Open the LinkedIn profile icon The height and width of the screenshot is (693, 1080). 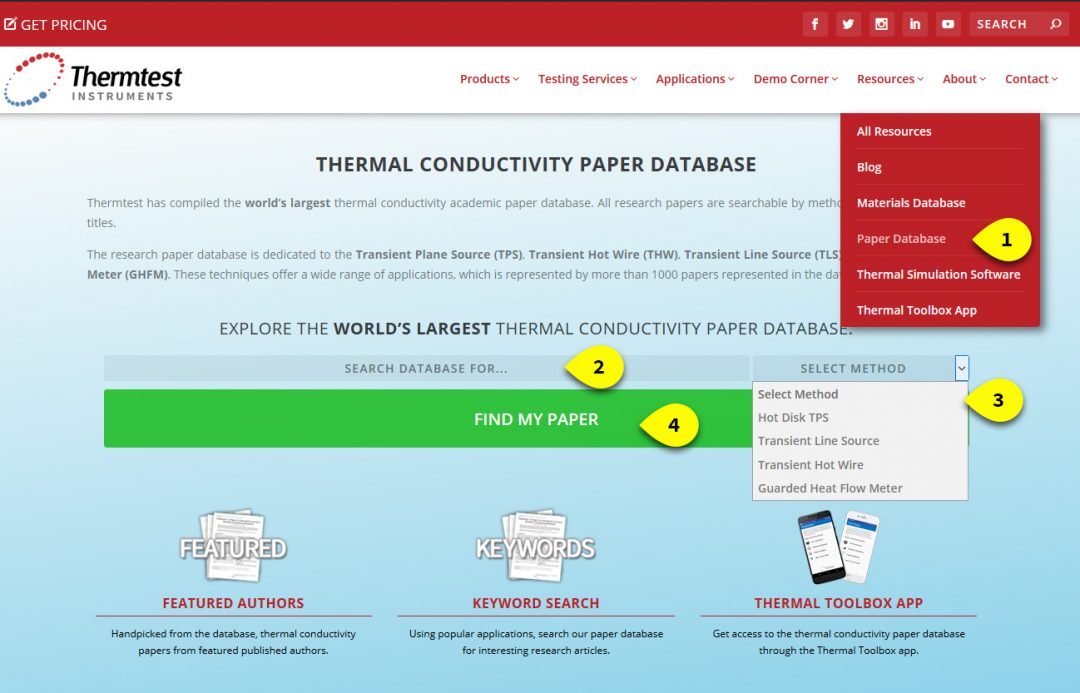click(914, 23)
